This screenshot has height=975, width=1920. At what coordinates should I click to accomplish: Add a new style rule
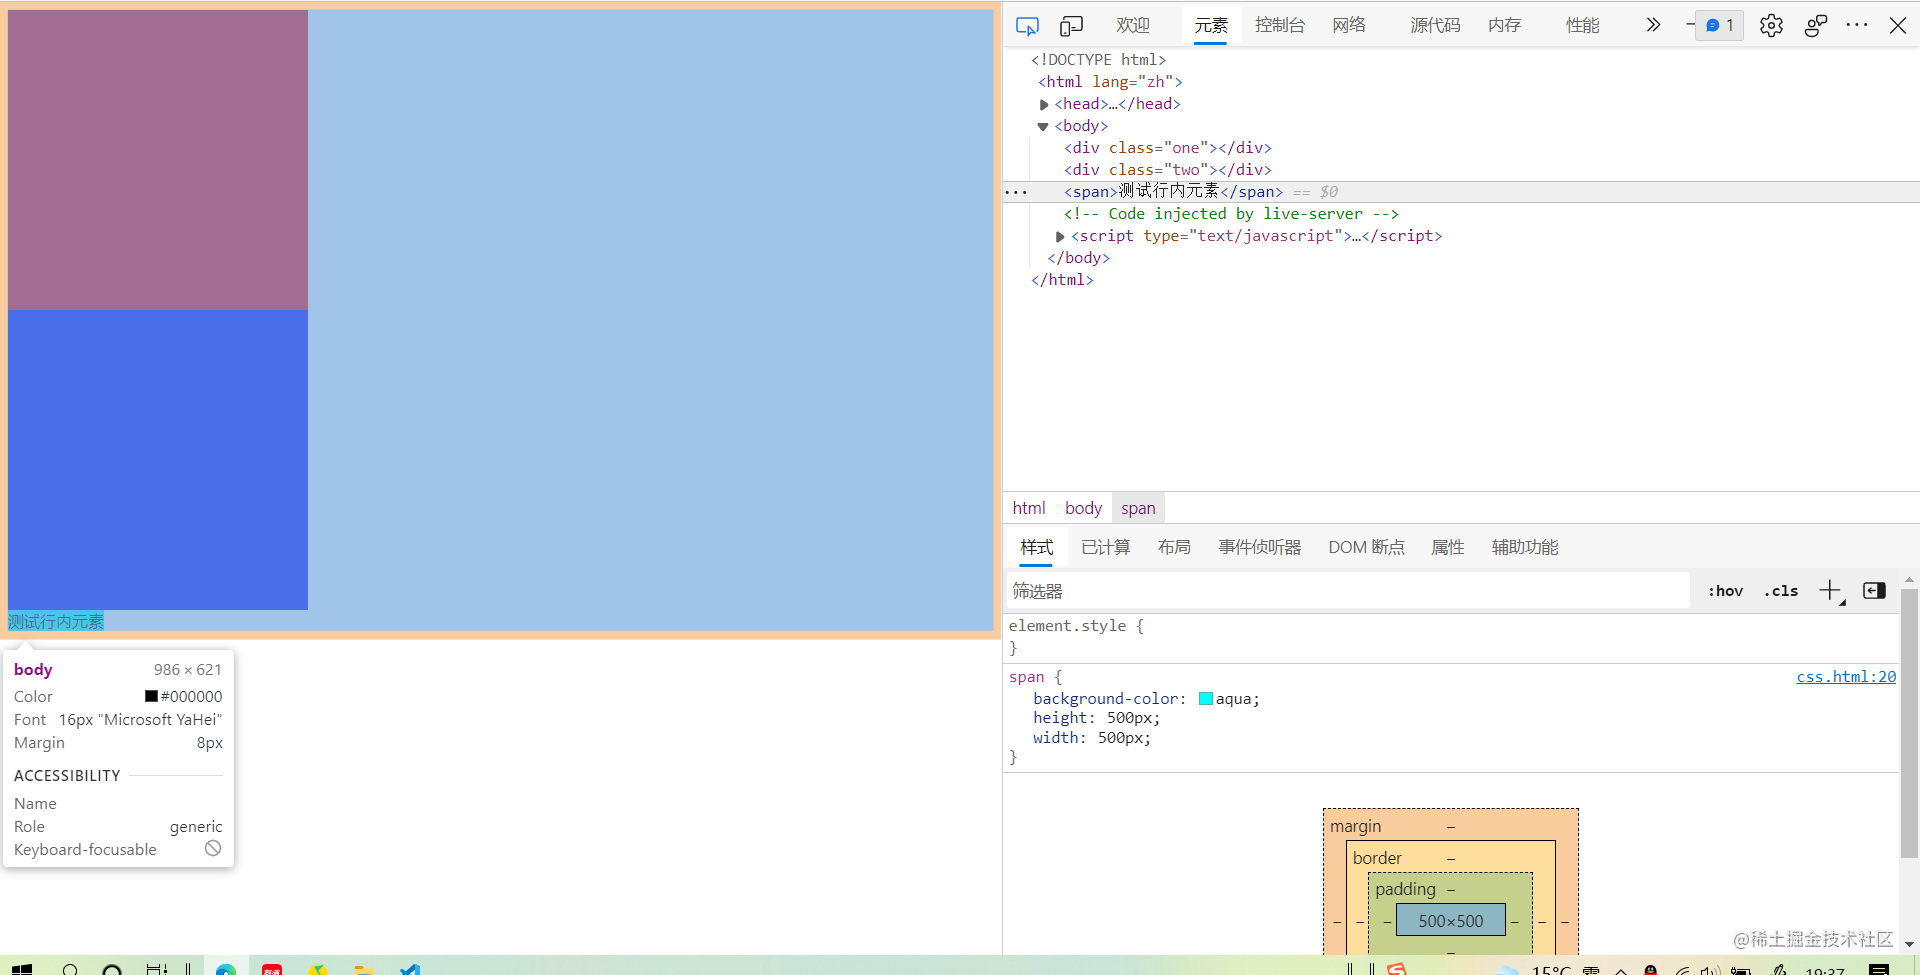point(1830,591)
